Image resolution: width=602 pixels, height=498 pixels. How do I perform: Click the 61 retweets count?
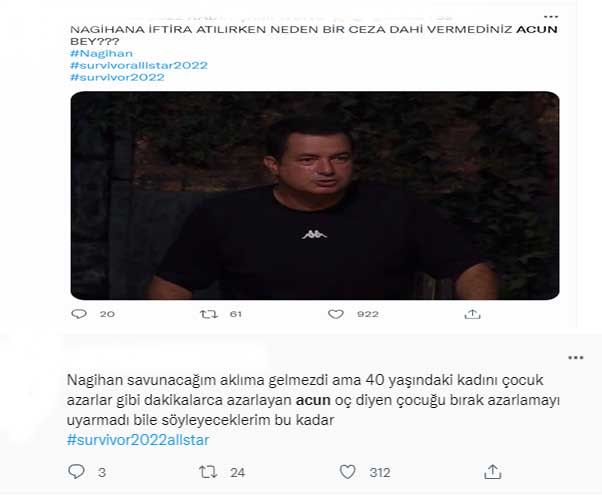tap(235, 314)
